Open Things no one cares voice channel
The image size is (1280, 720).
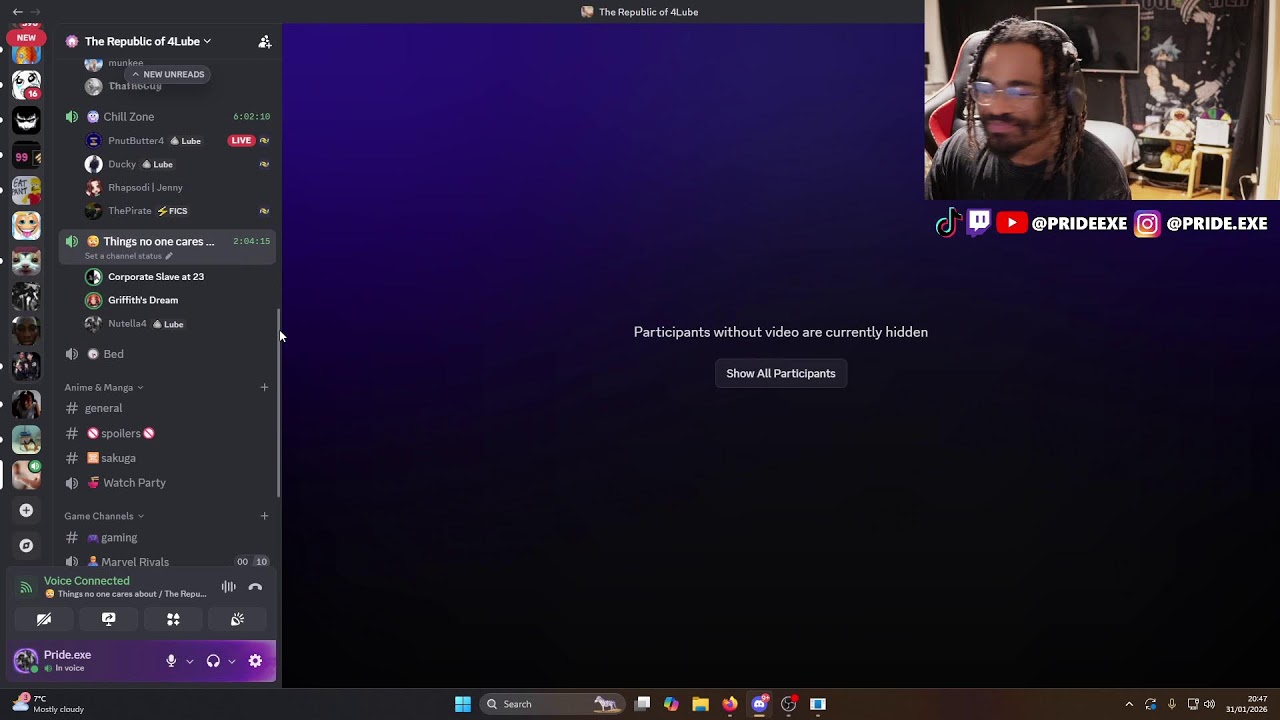[x=167, y=241]
